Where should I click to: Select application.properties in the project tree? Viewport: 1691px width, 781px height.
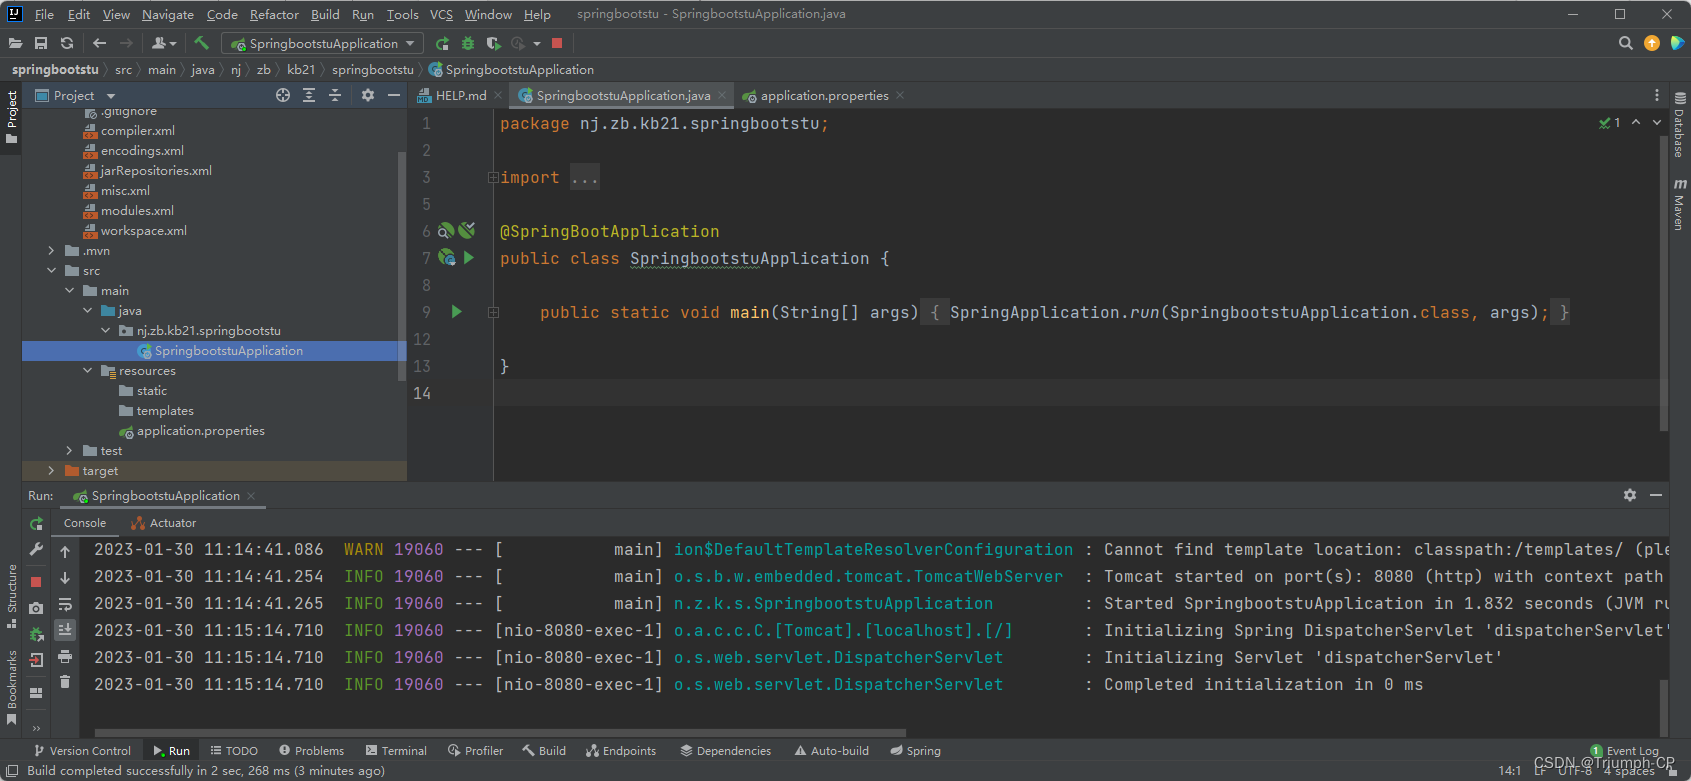[200, 431]
